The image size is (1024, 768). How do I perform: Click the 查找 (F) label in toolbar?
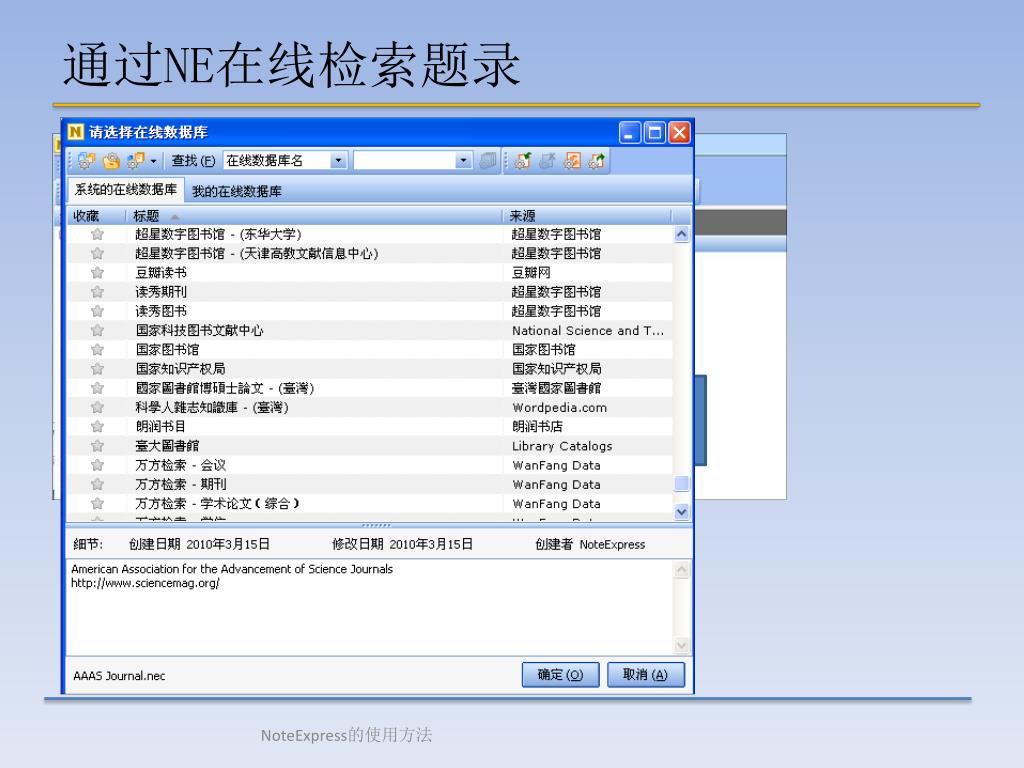point(193,161)
